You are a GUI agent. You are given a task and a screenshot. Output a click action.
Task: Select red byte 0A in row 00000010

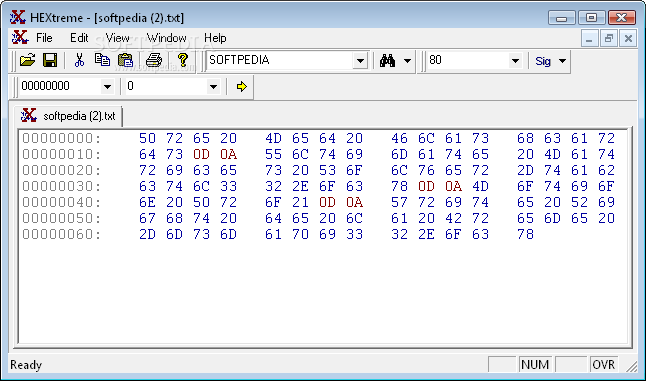(228, 154)
